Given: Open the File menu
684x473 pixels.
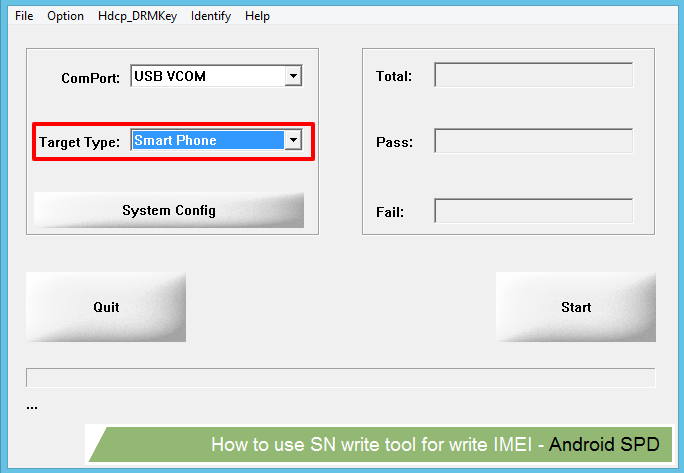Looking at the screenshot, I should [x=24, y=16].
